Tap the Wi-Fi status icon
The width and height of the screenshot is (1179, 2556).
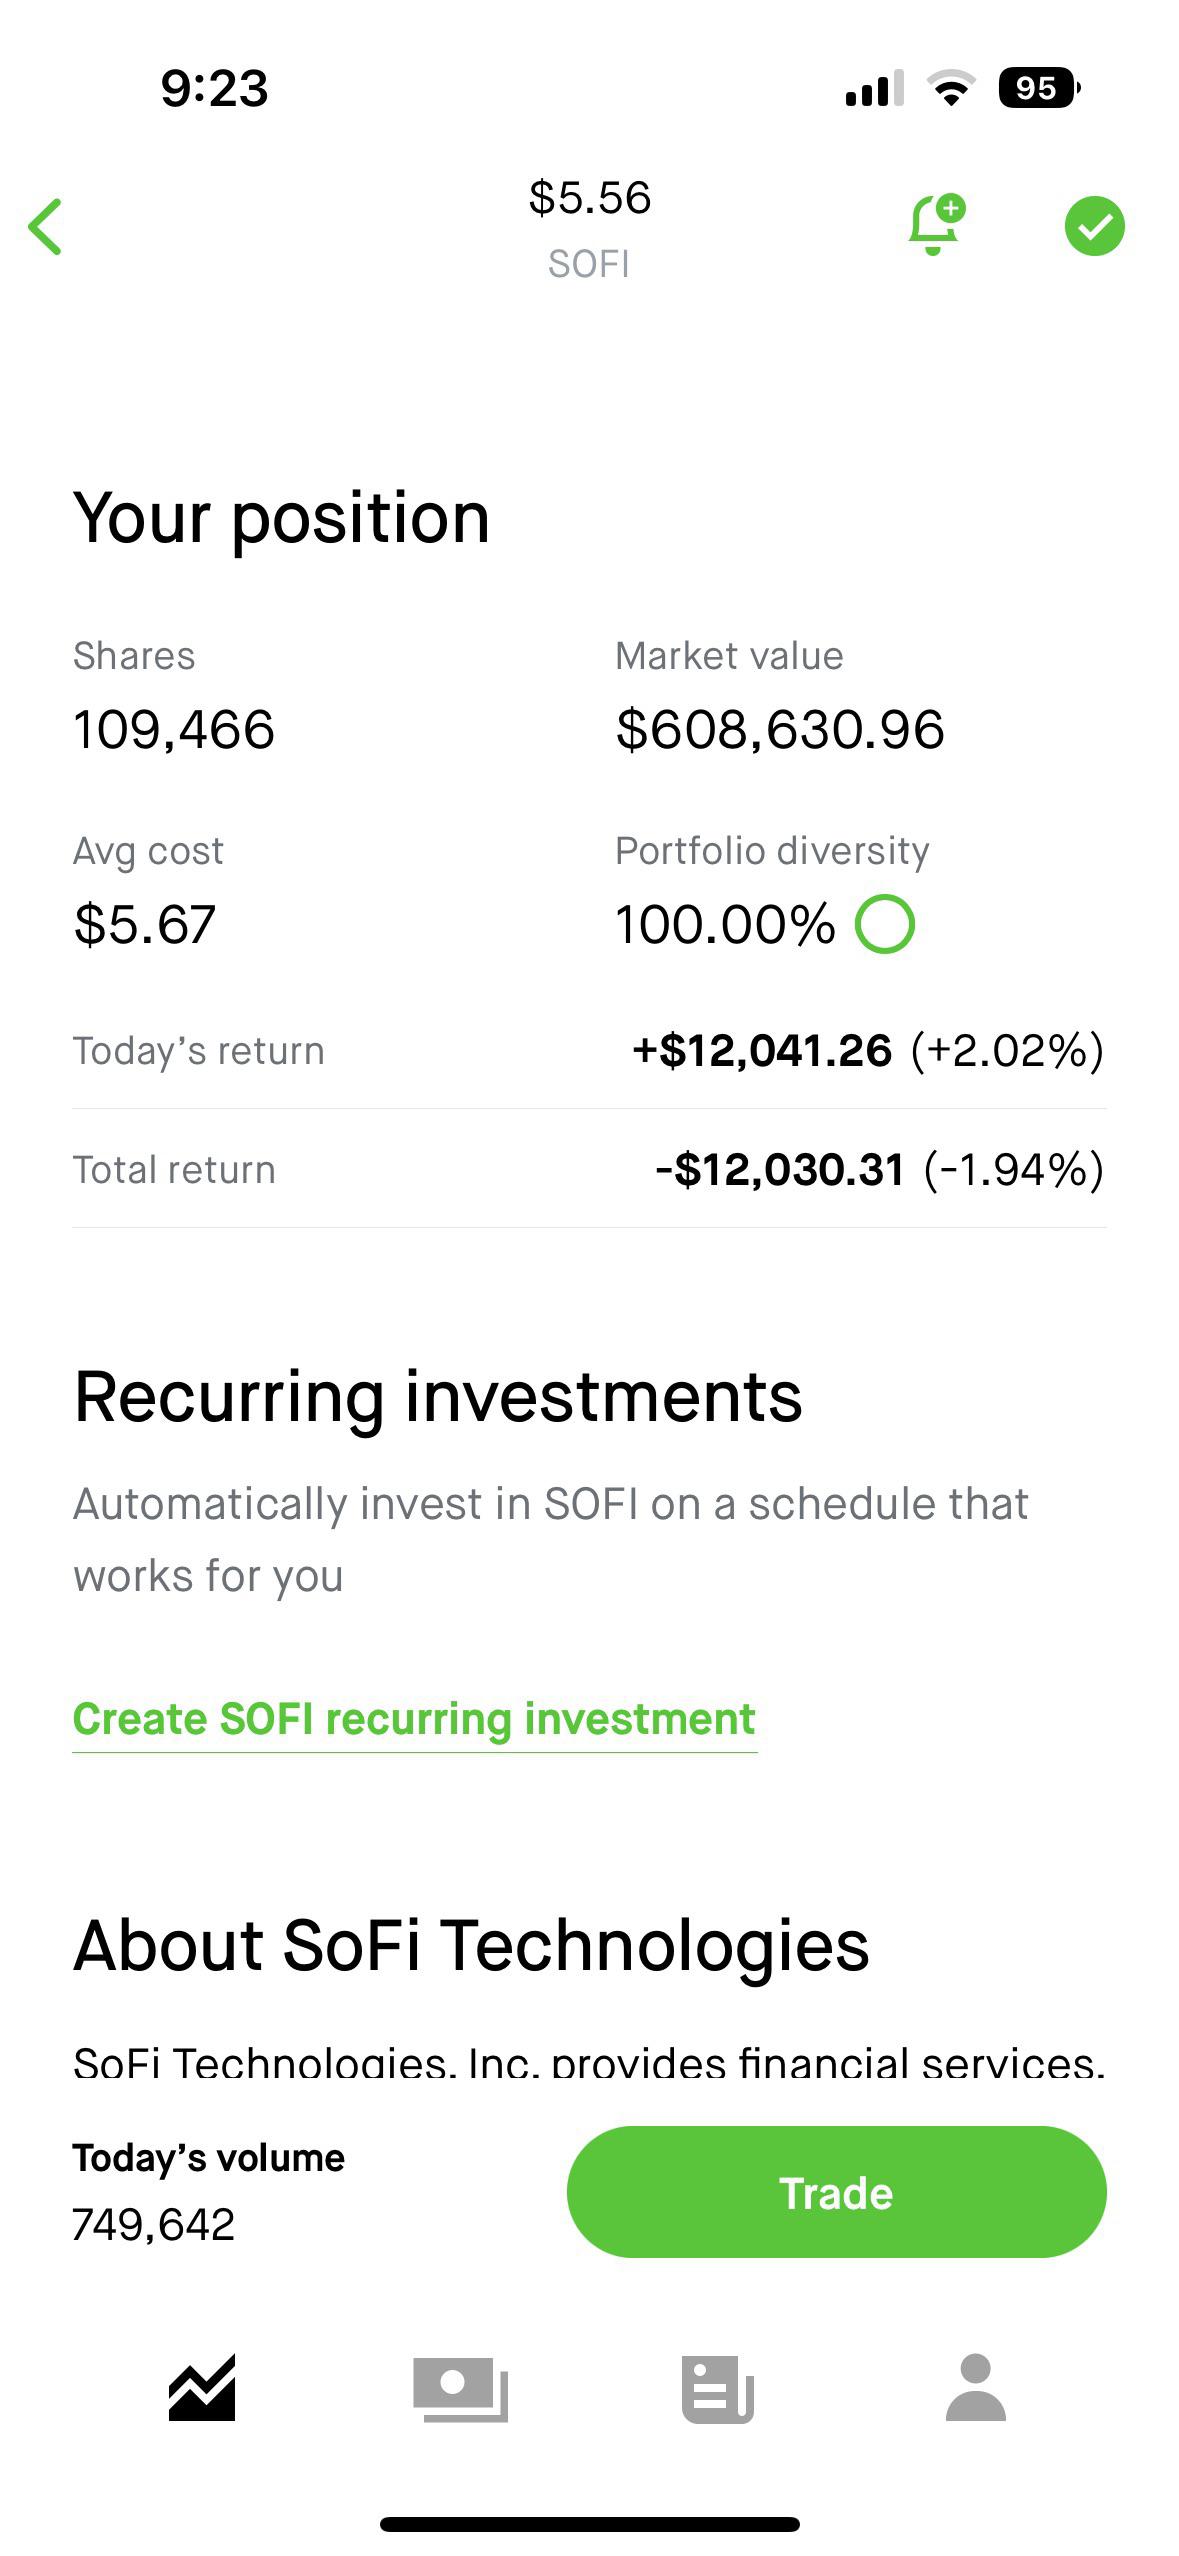[951, 88]
